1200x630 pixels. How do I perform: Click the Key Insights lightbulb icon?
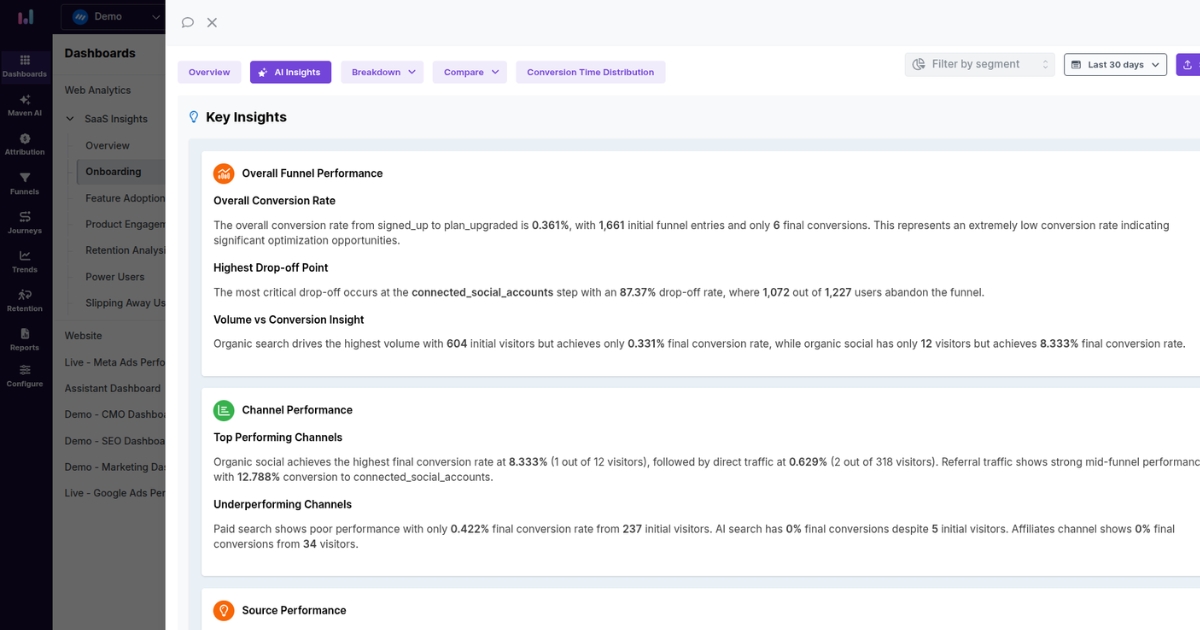194,117
